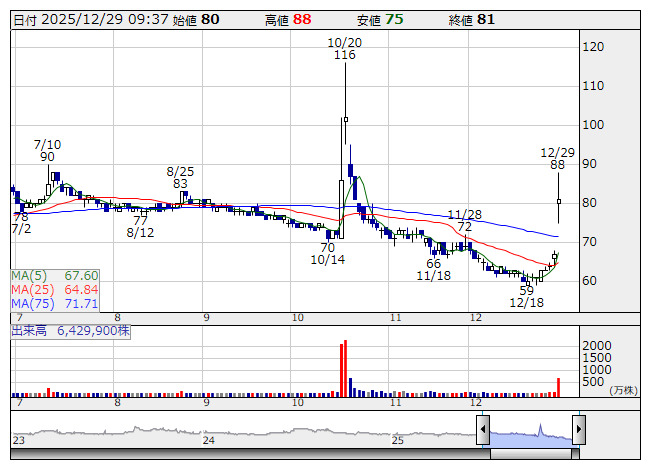Click the blue selected range in navigator
This screenshot has height=470, width=653.
tap(530, 432)
